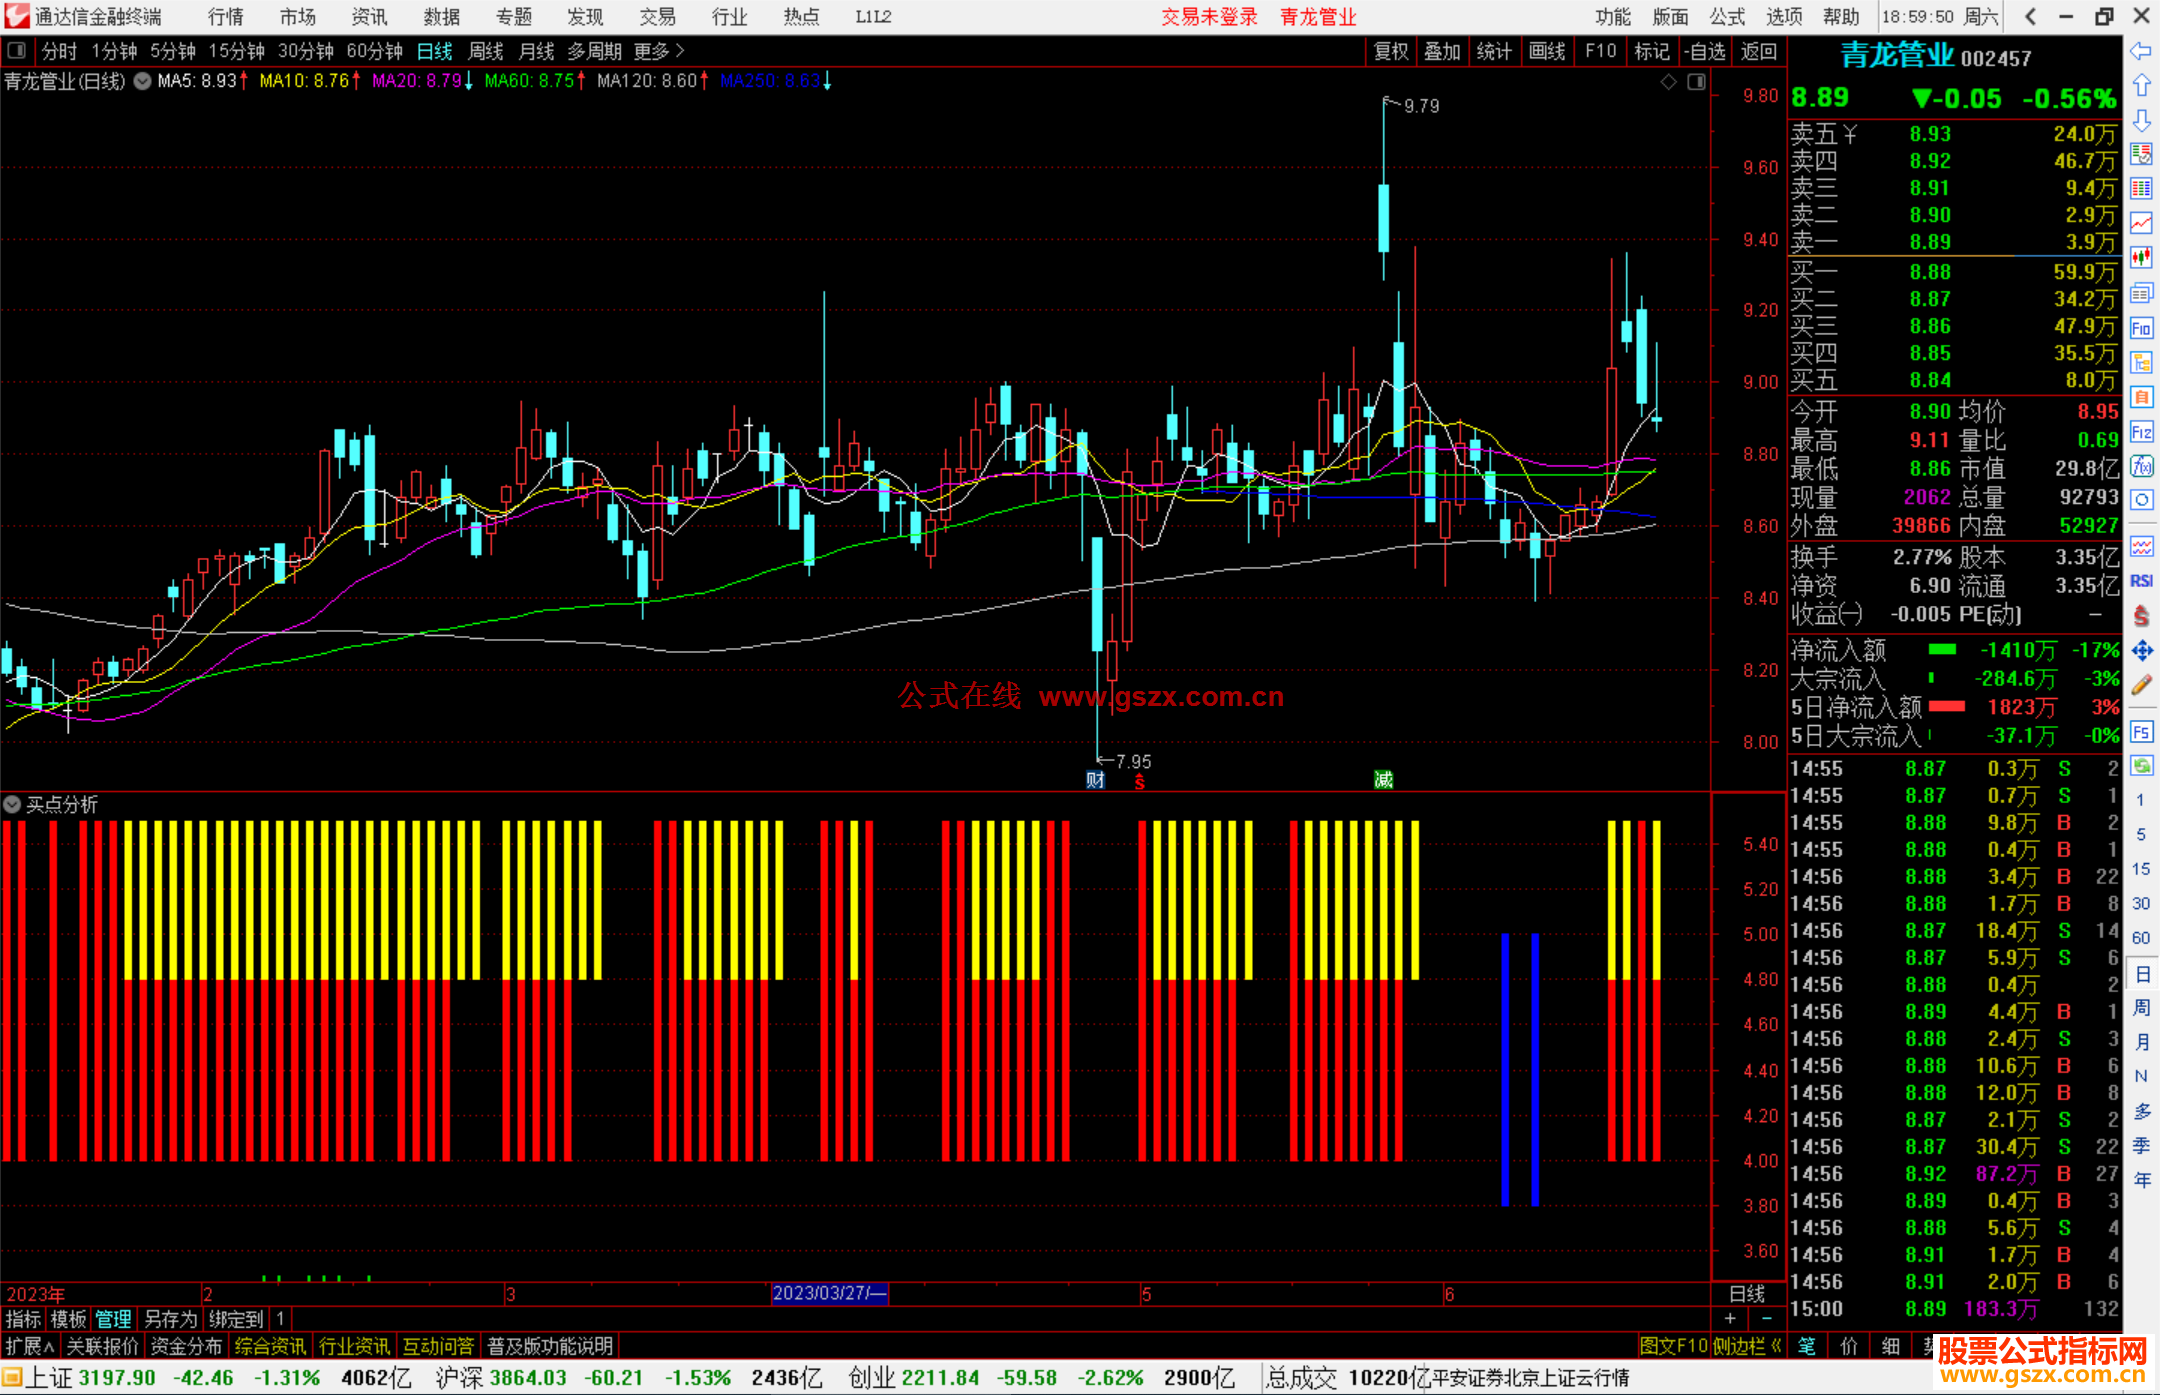Open the 行情 menu
Viewport: 2160px width, 1395px height.
[x=225, y=17]
